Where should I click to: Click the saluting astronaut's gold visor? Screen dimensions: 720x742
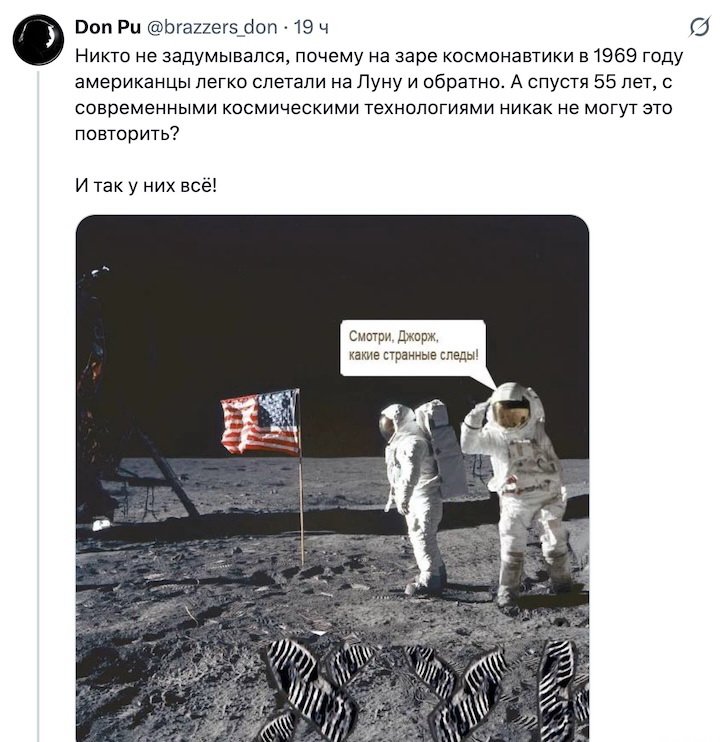[510, 413]
